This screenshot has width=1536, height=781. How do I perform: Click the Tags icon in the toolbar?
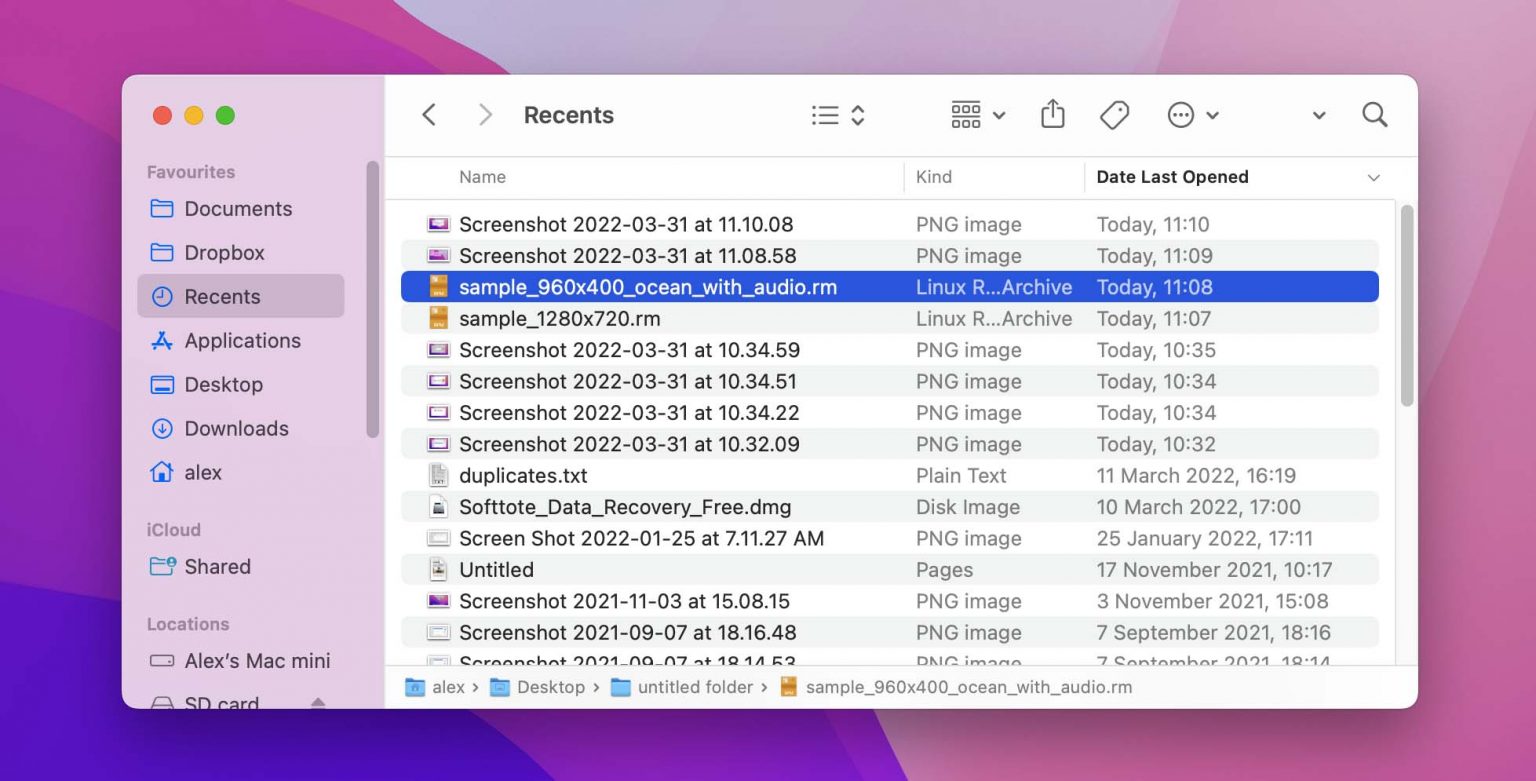coord(1113,114)
